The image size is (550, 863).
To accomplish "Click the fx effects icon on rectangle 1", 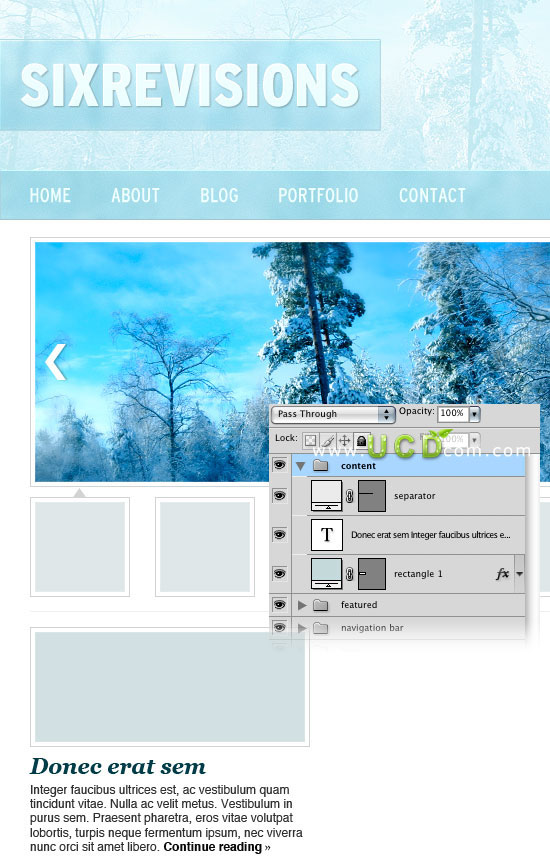I will tap(502, 574).
